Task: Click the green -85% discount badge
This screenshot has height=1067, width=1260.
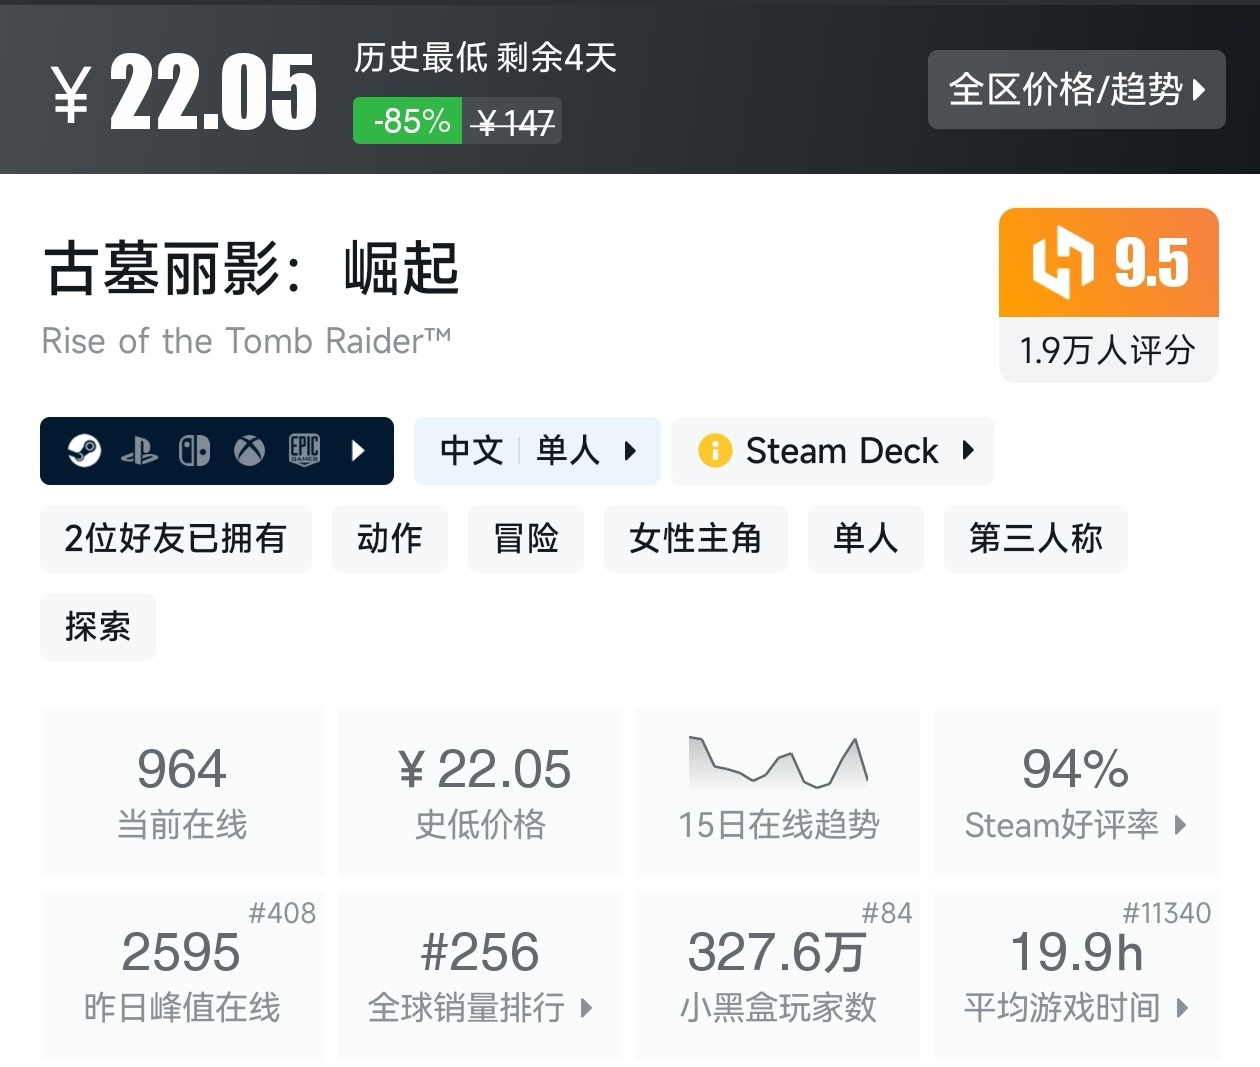Action: [406, 121]
